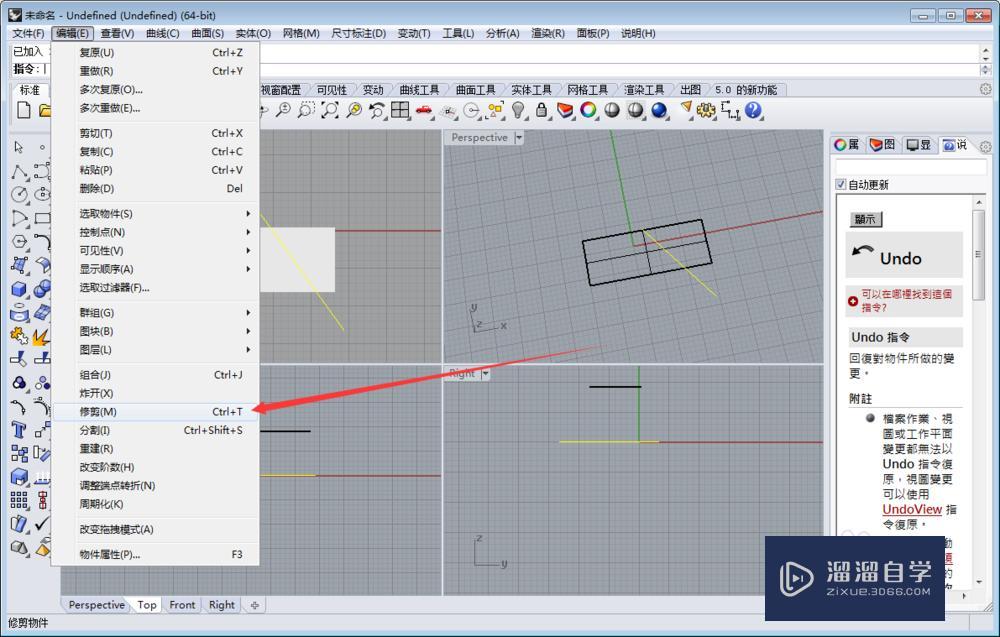
Task: Click the light bulb hide objects icon
Action: 518,110
